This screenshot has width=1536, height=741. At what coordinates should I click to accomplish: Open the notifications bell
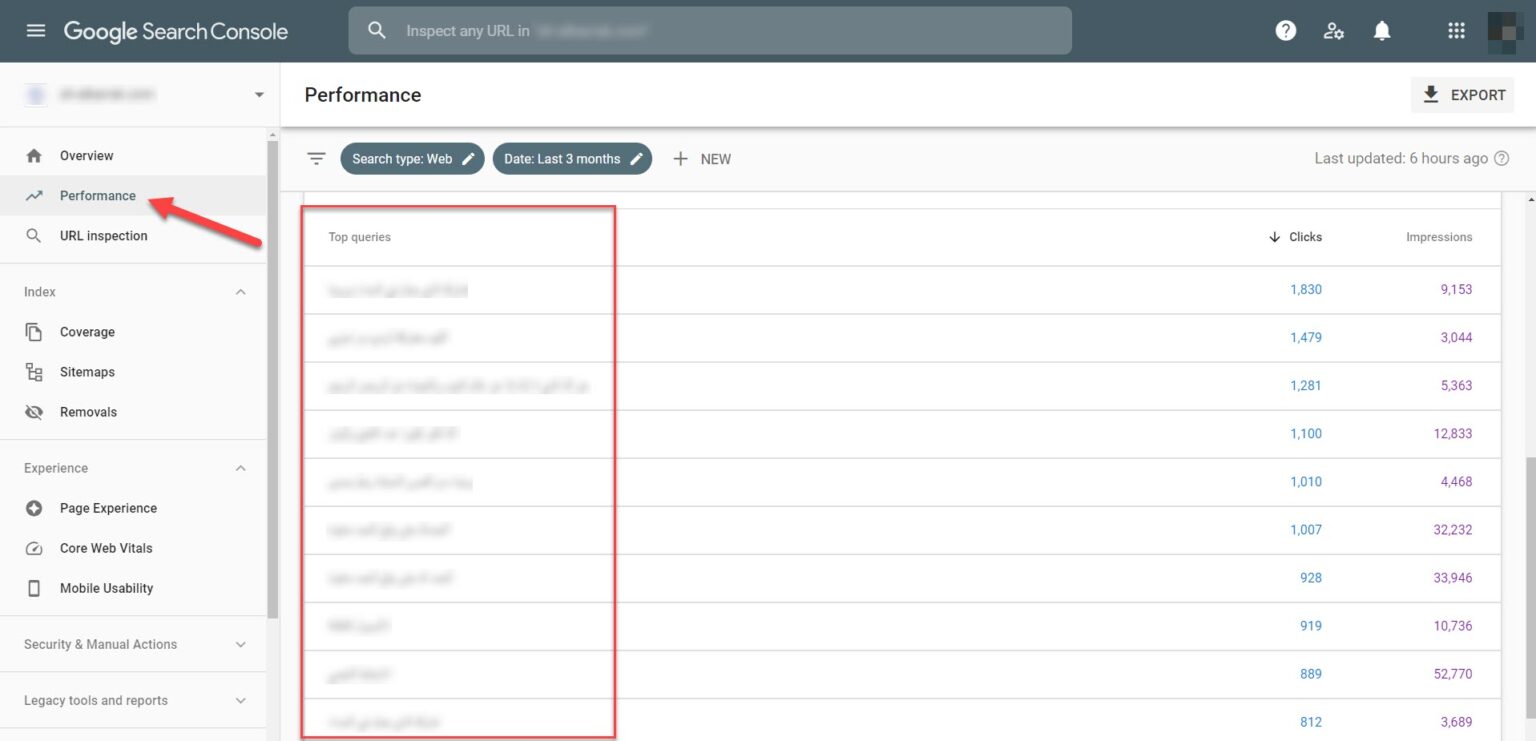click(x=1382, y=31)
